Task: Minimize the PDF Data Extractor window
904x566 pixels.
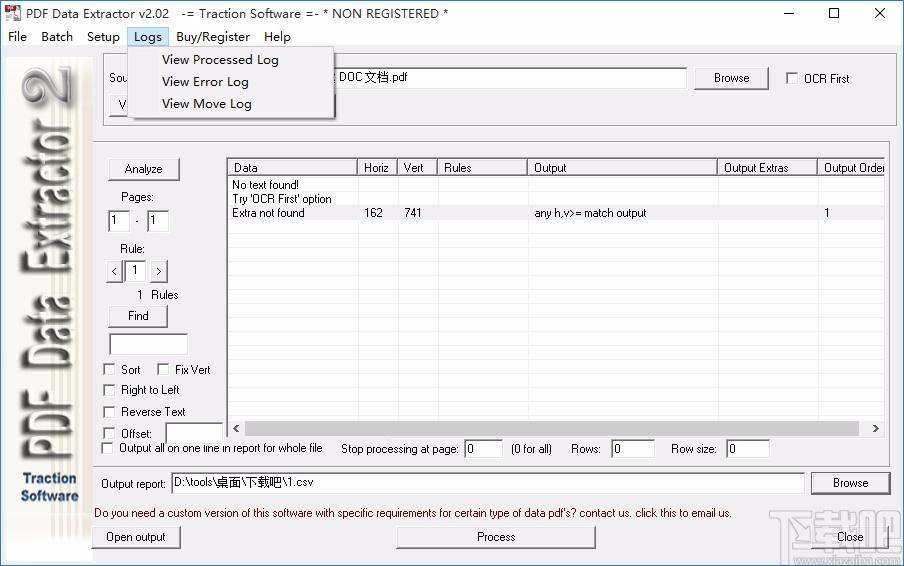Action: pos(789,13)
